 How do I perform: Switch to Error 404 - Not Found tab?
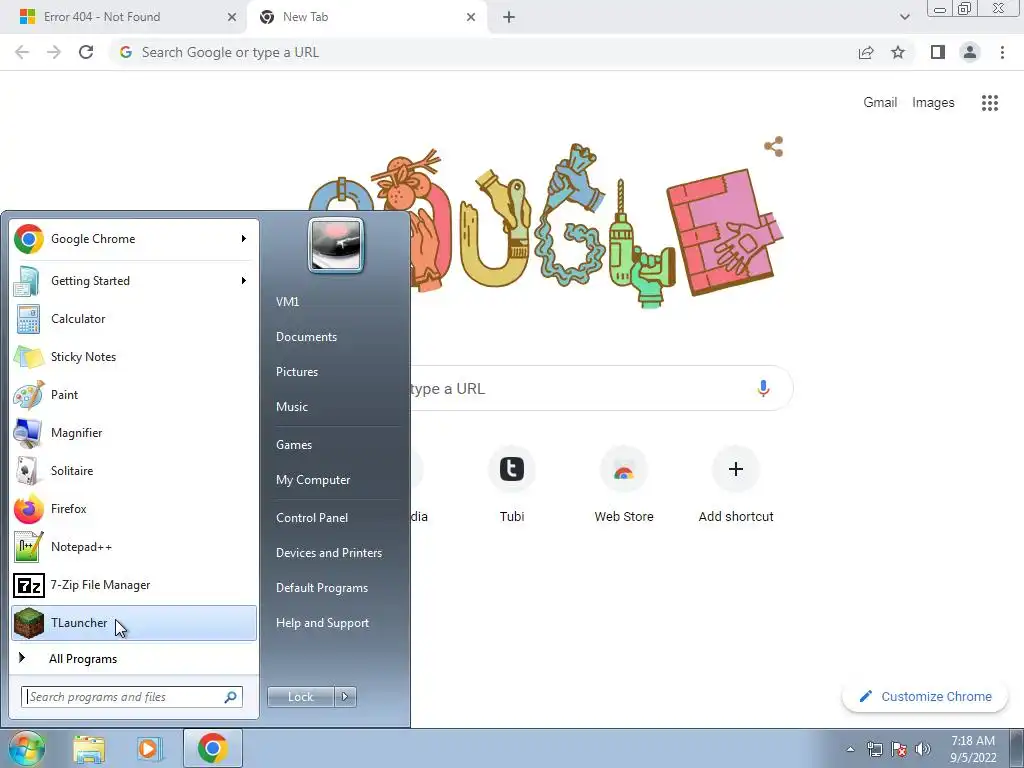(123, 17)
